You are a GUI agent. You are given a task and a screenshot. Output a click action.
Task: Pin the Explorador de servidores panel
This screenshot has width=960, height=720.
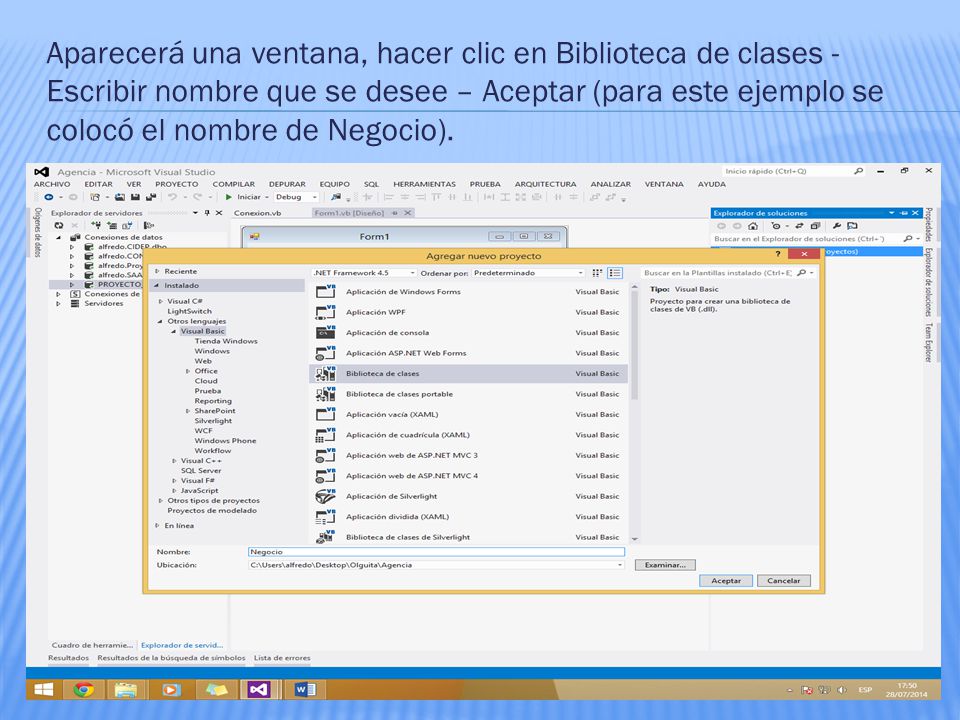207,213
